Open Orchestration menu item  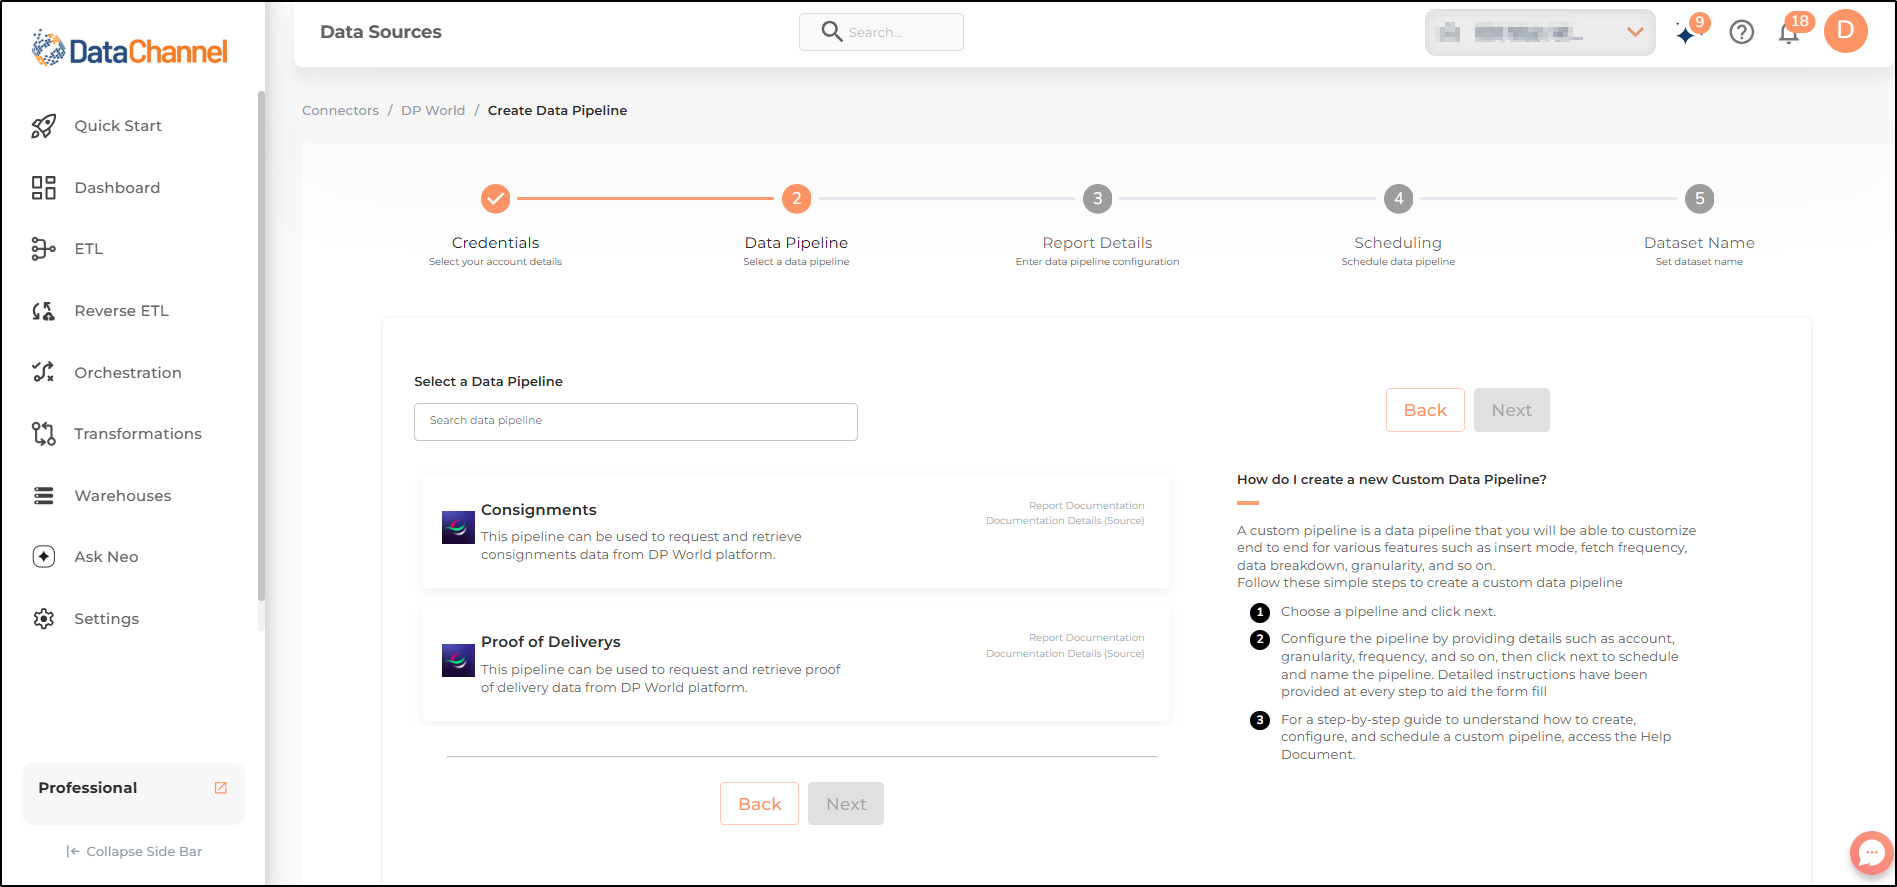click(128, 373)
